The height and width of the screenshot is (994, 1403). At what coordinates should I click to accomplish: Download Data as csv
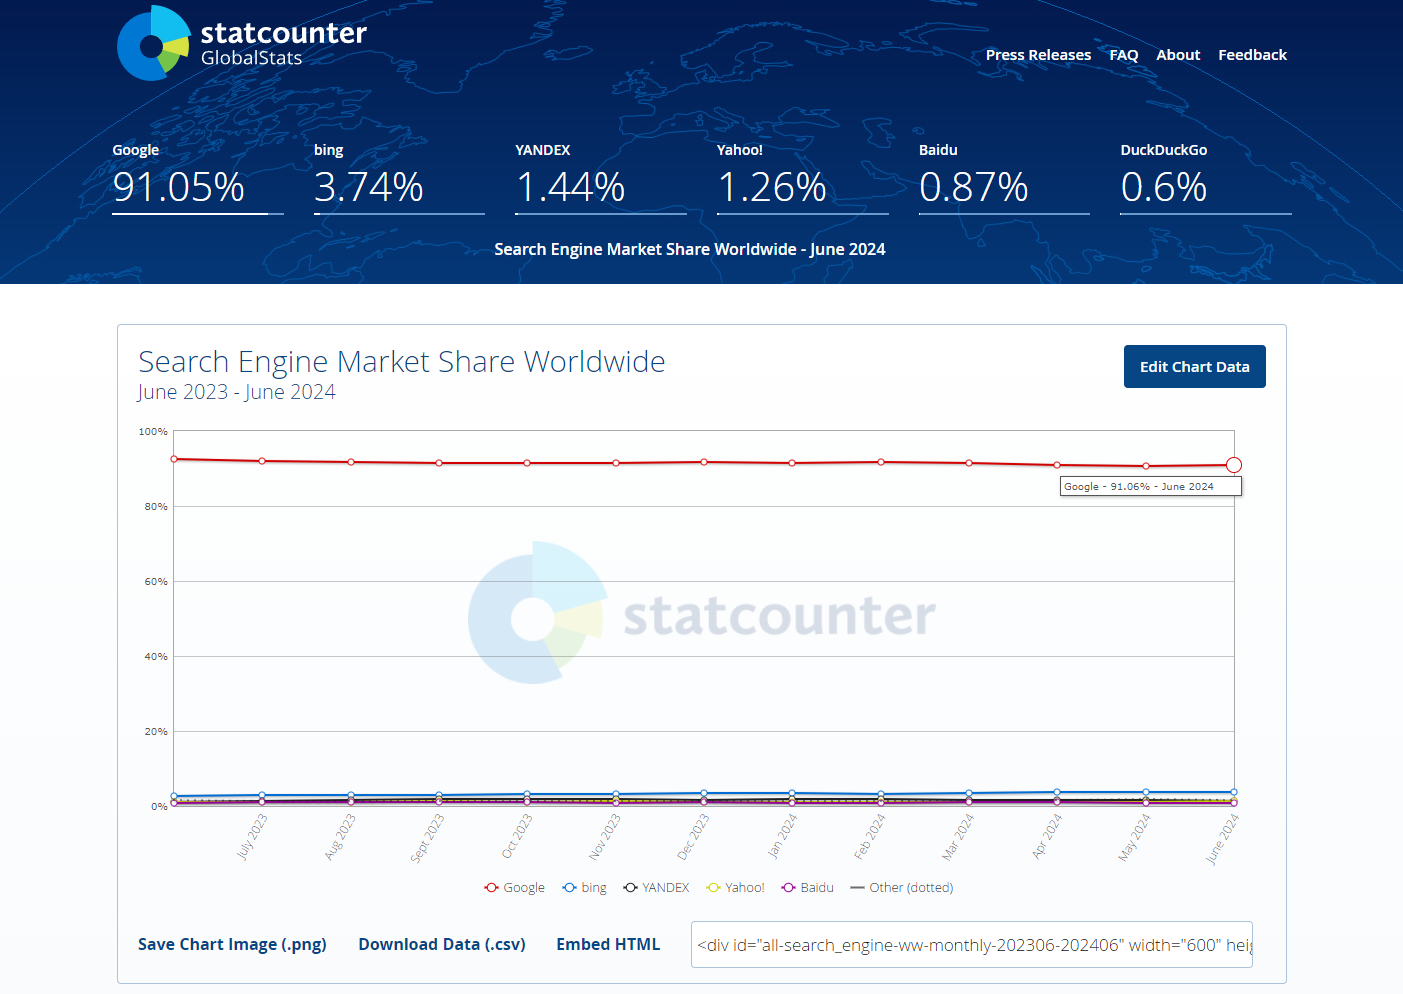click(x=442, y=944)
